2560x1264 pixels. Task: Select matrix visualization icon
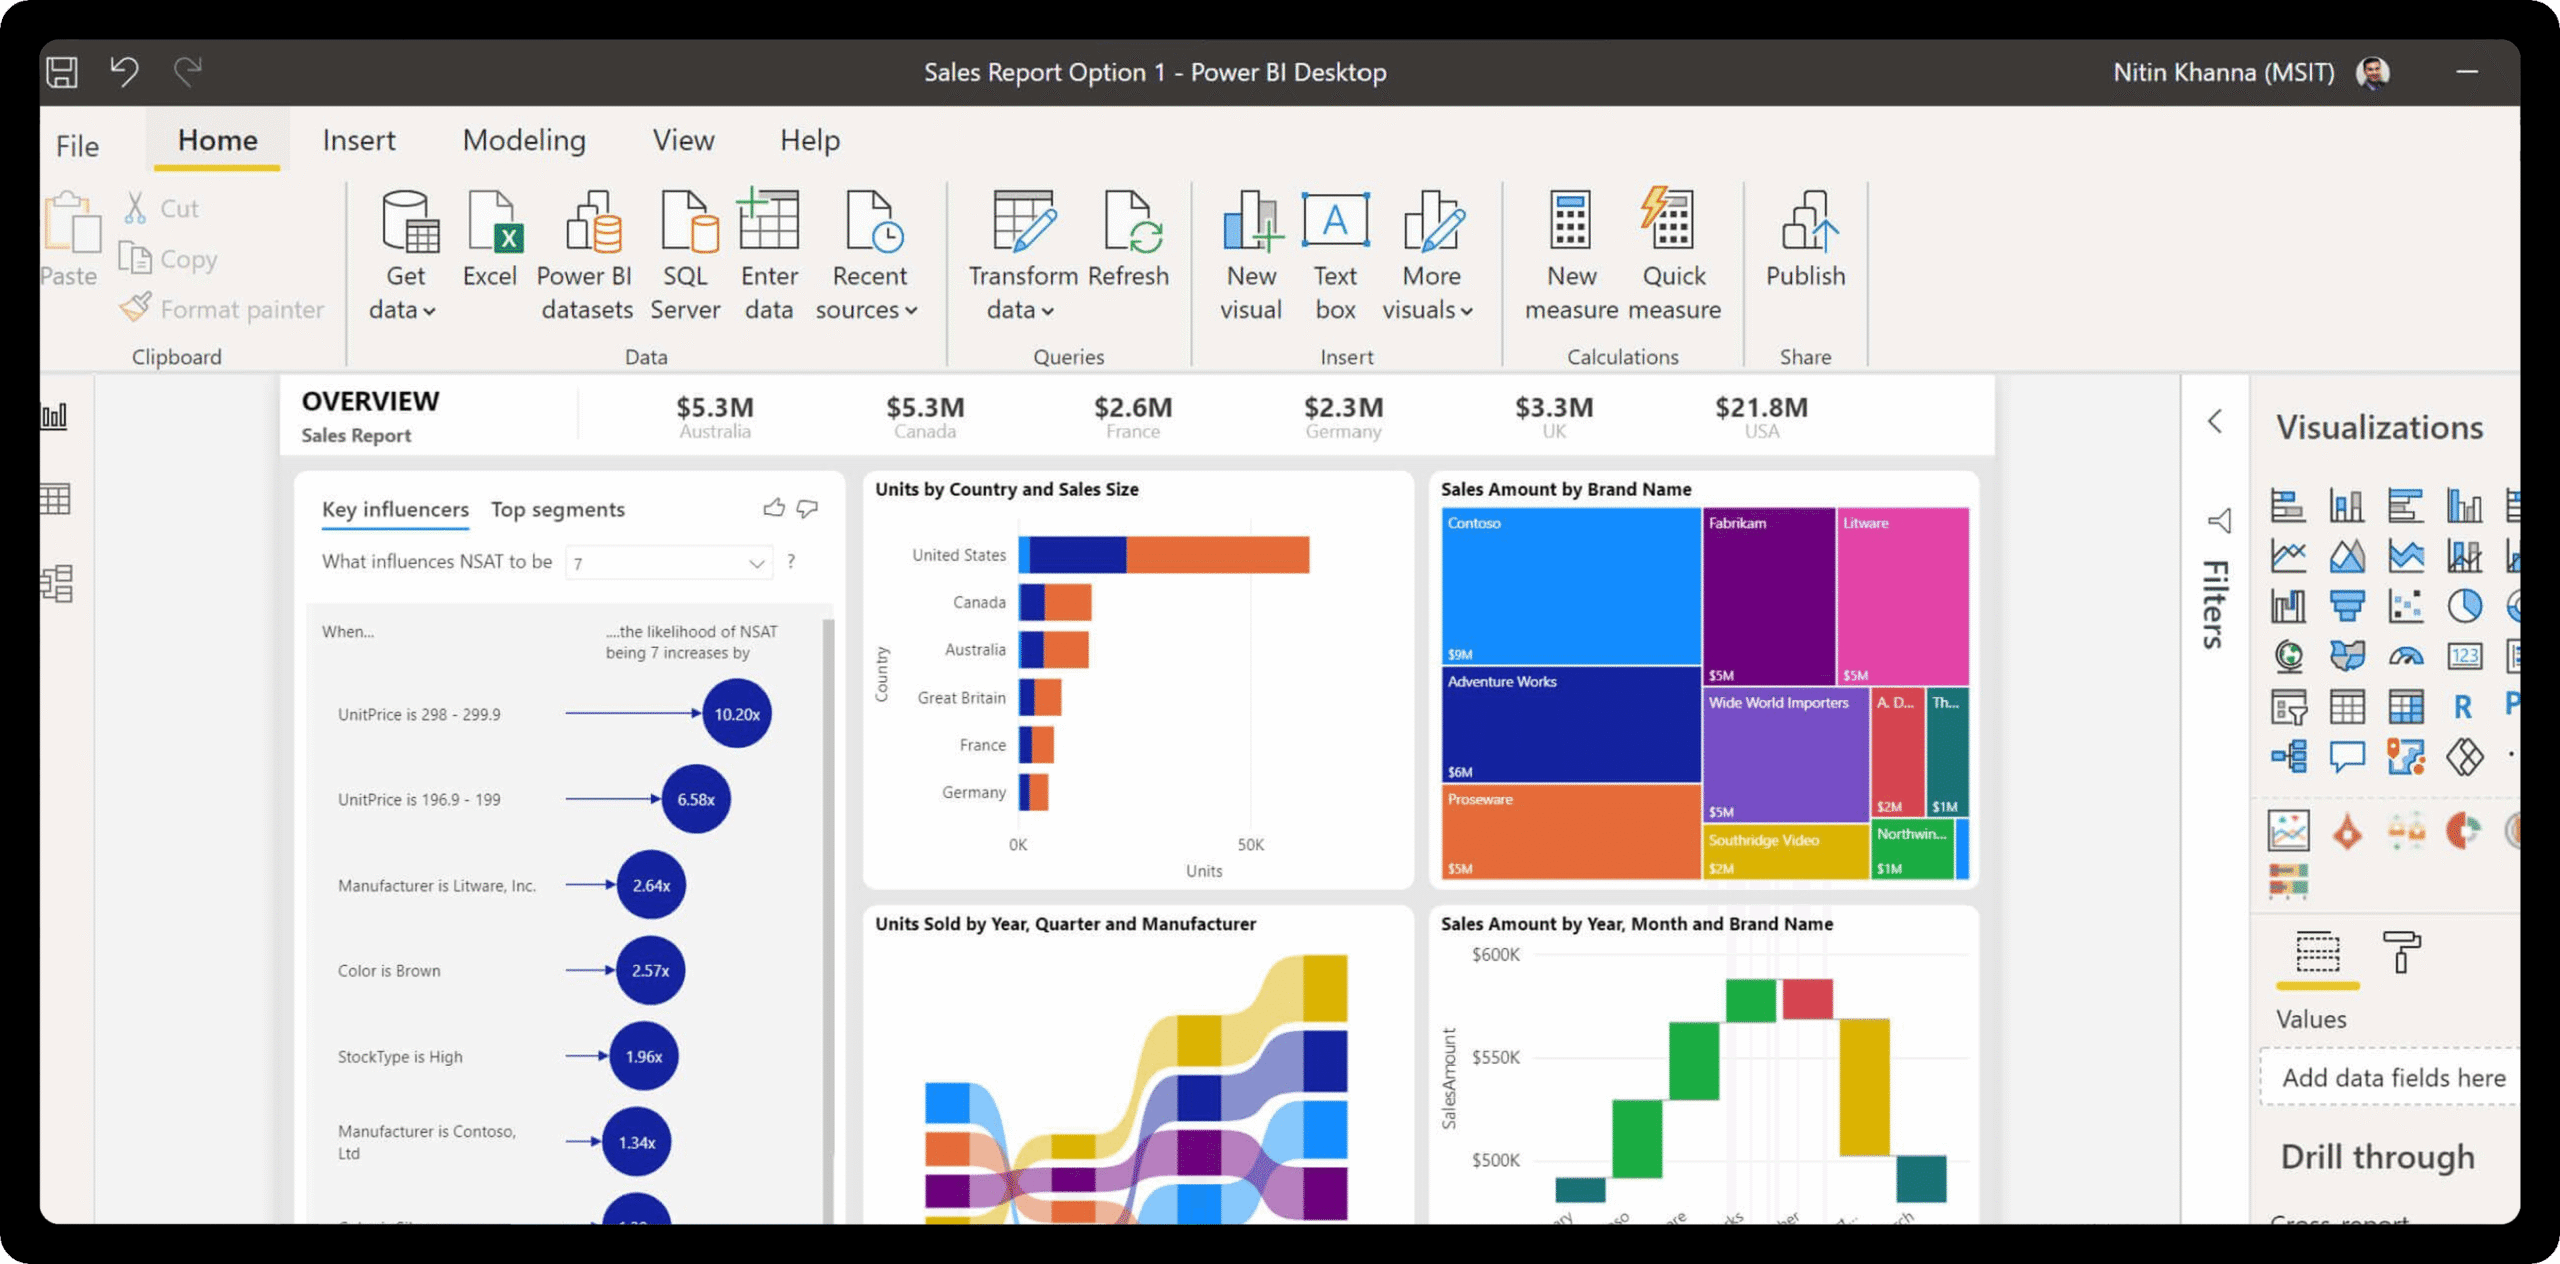click(x=2406, y=706)
